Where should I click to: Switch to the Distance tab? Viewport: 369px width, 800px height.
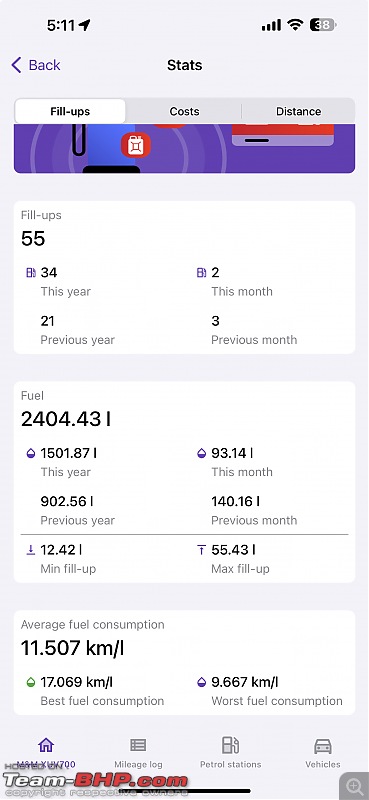pos(299,111)
